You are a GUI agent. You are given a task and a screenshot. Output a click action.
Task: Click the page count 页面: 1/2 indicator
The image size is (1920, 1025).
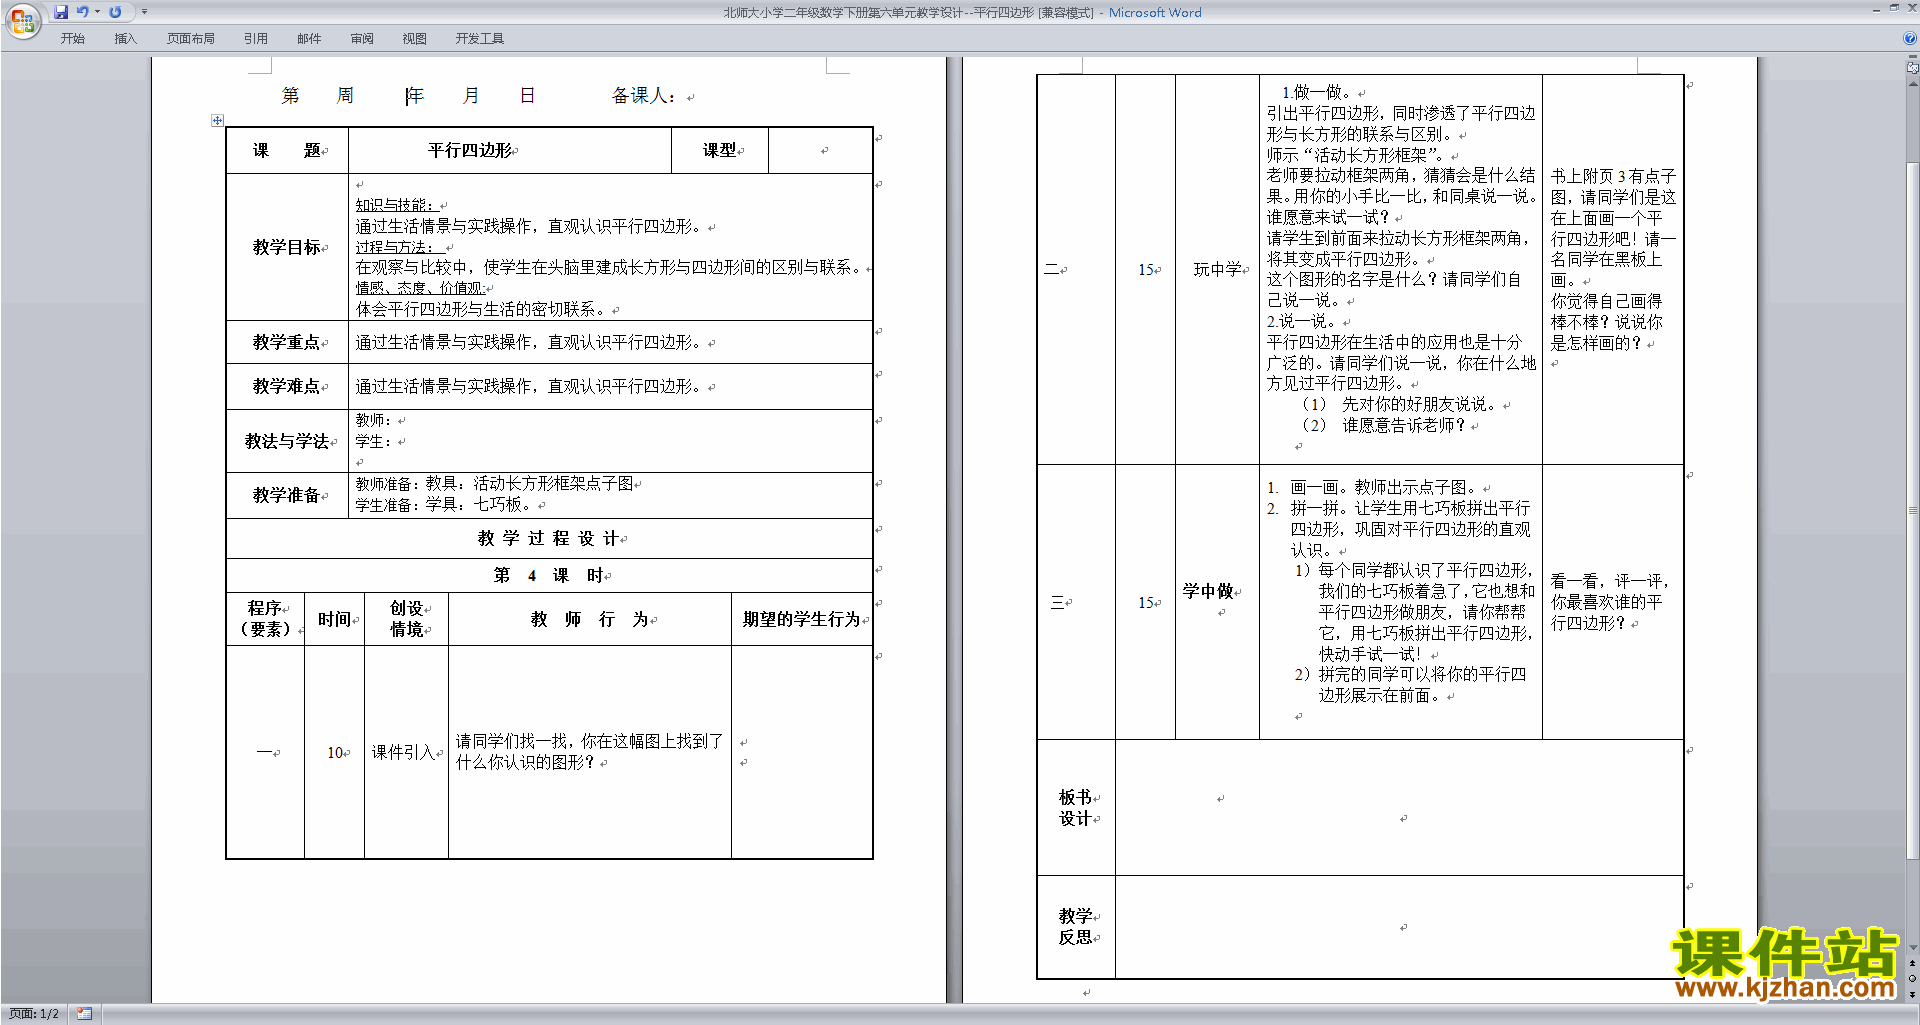click(34, 1014)
